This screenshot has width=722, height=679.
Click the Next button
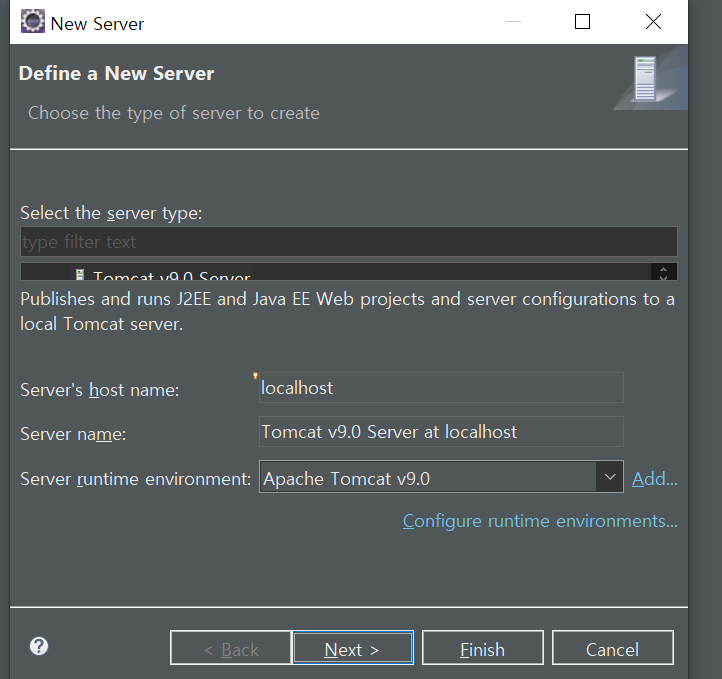click(353, 648)
